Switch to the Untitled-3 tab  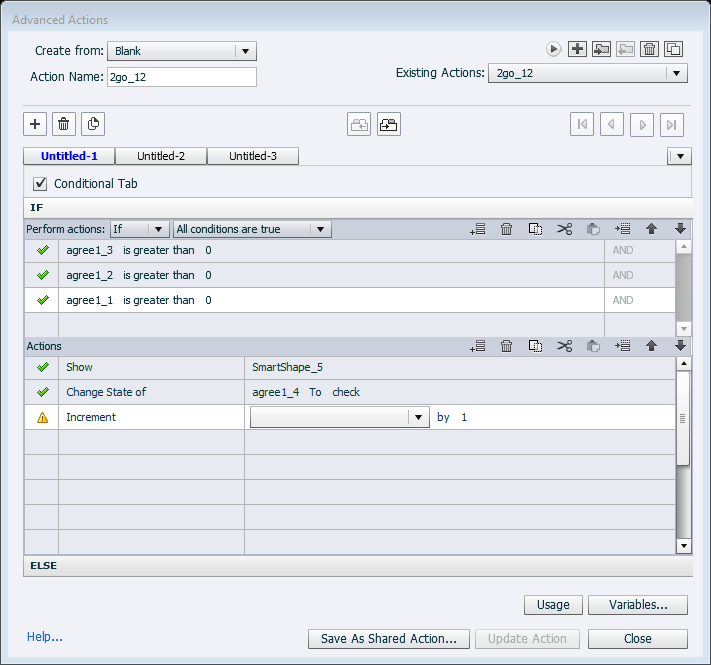[253, 156]
